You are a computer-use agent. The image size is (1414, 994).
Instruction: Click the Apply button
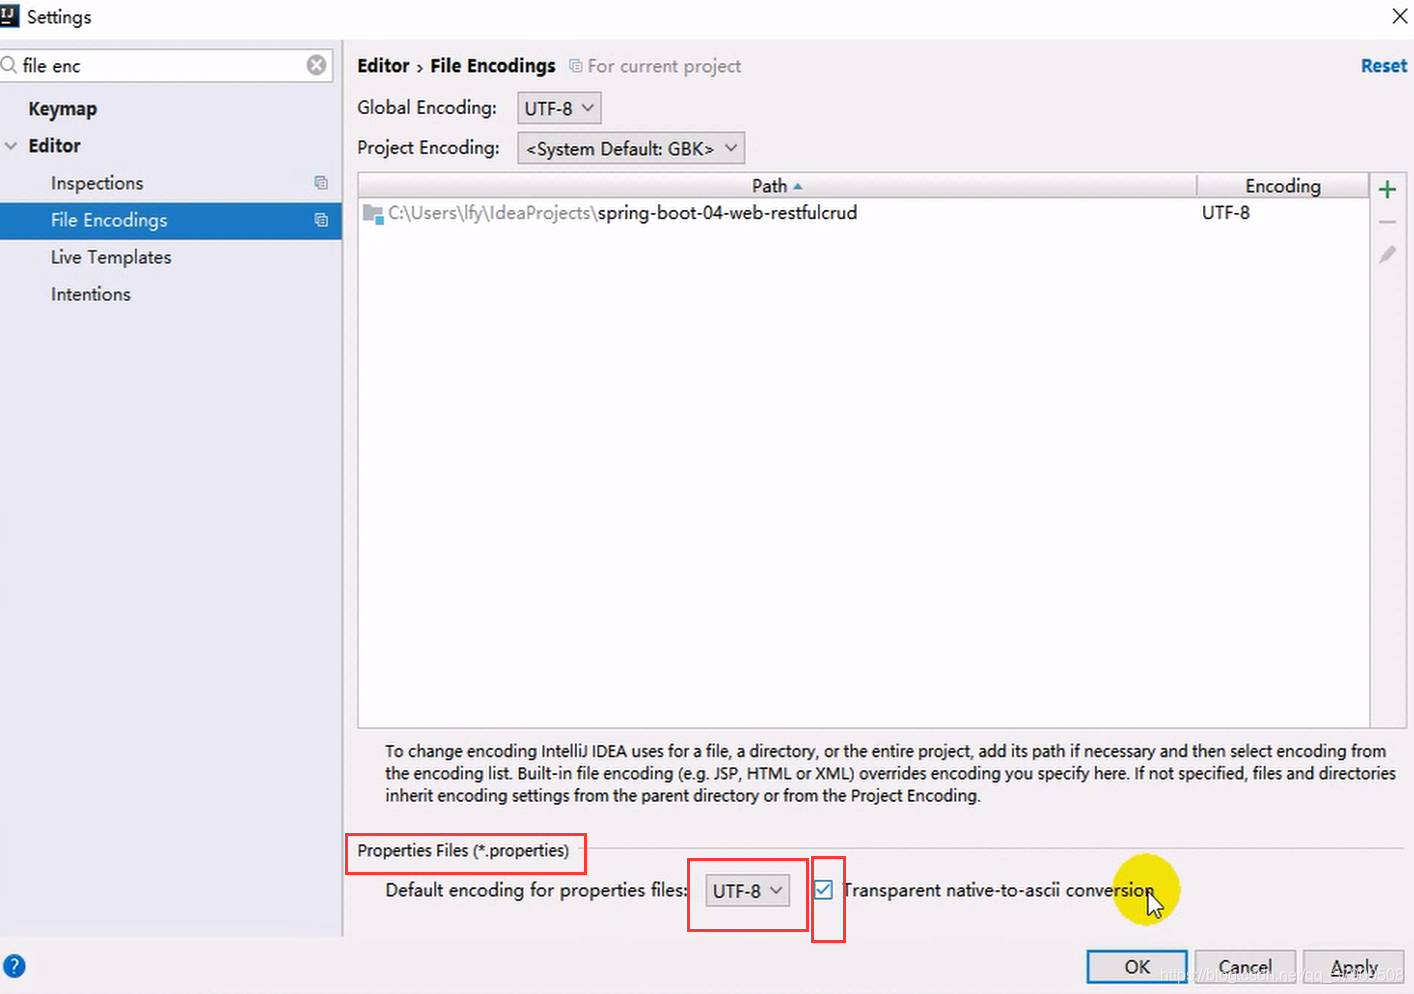click(x=1354, y=967)
